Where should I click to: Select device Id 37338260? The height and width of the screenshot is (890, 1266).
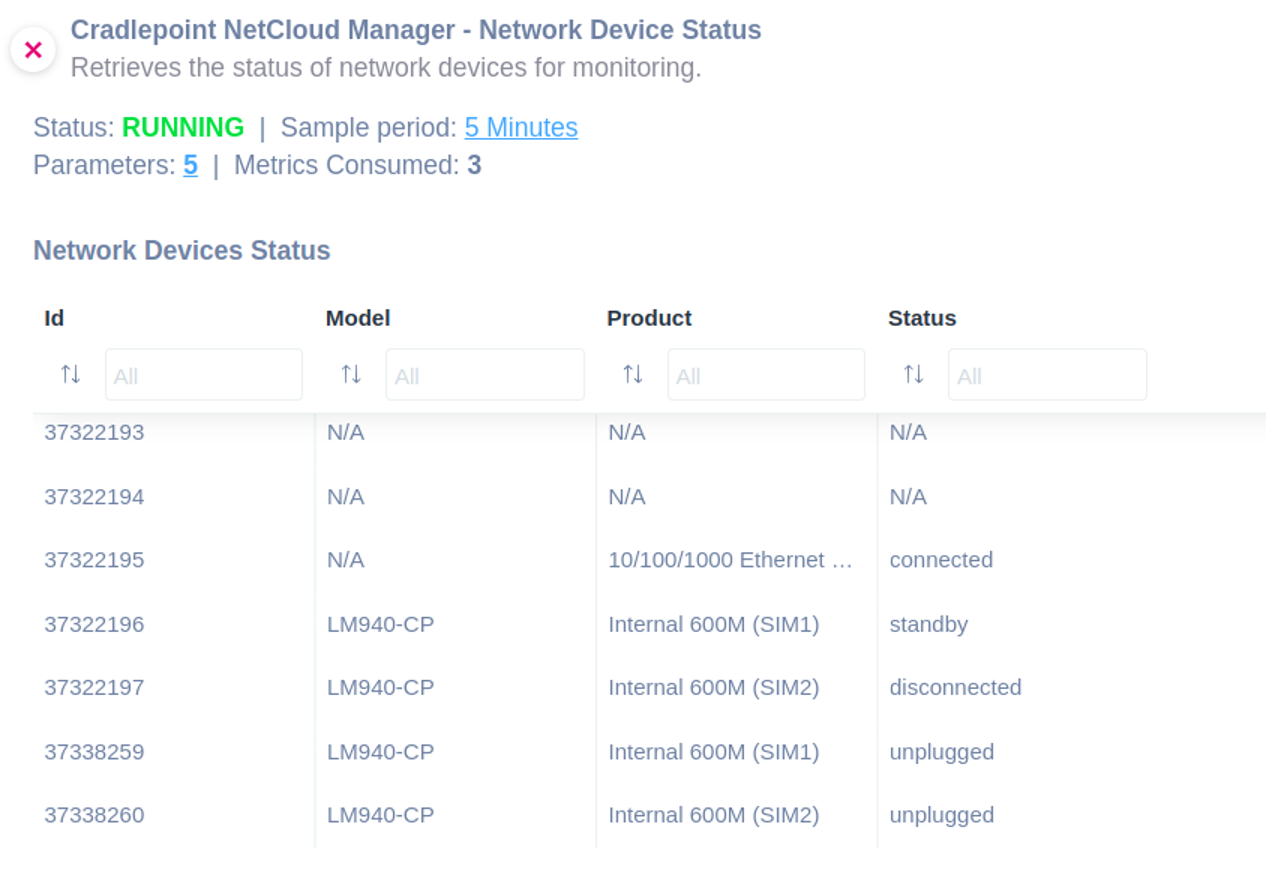coord(94,815)
